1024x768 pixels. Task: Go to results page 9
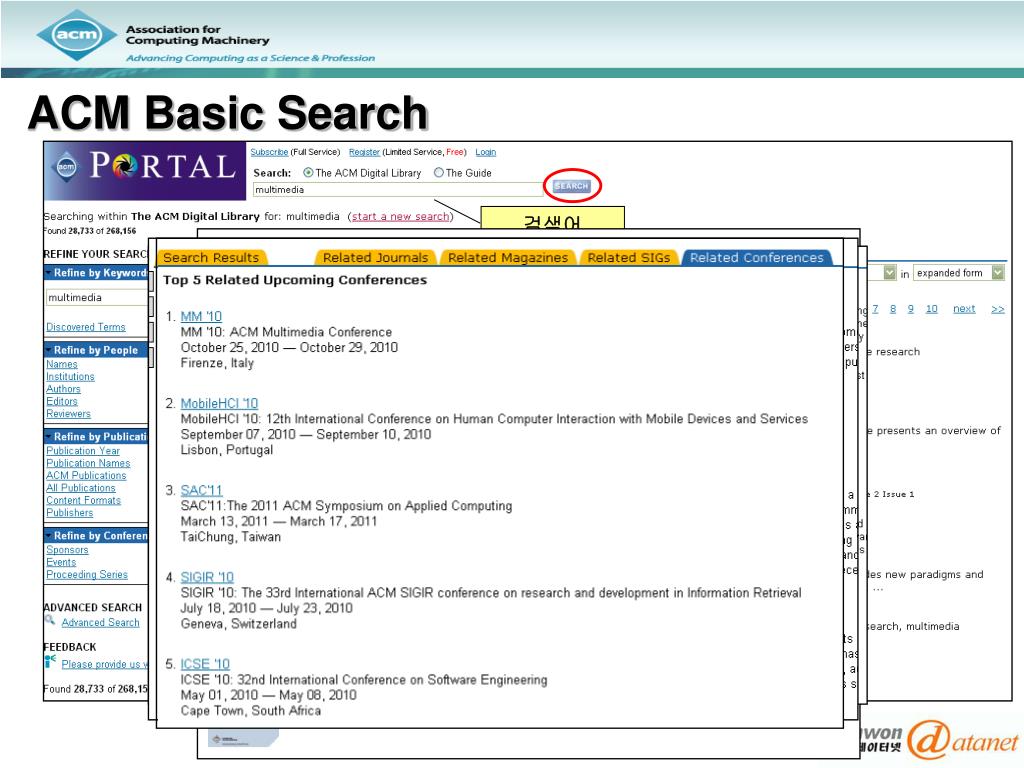click(x=910, y=309)
